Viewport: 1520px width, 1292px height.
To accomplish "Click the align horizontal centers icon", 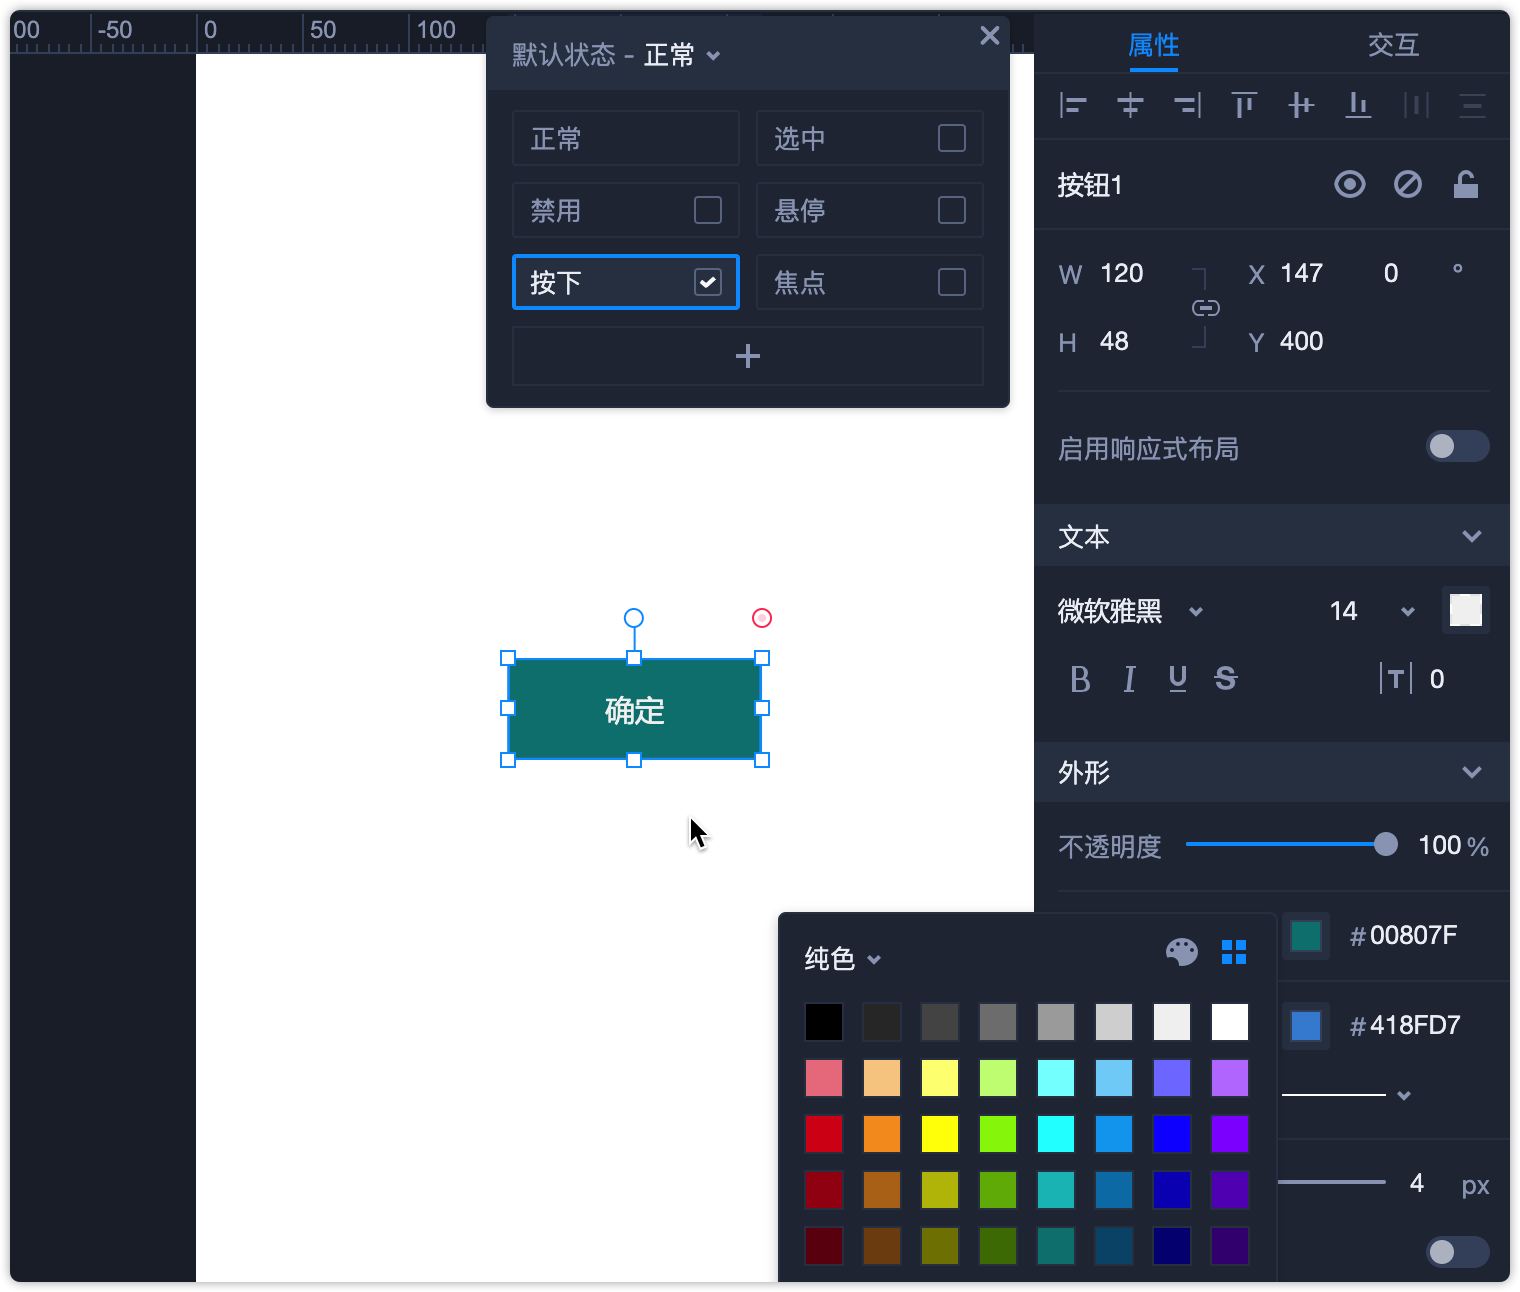I will pyautogui.click(x=1130, y=105).
